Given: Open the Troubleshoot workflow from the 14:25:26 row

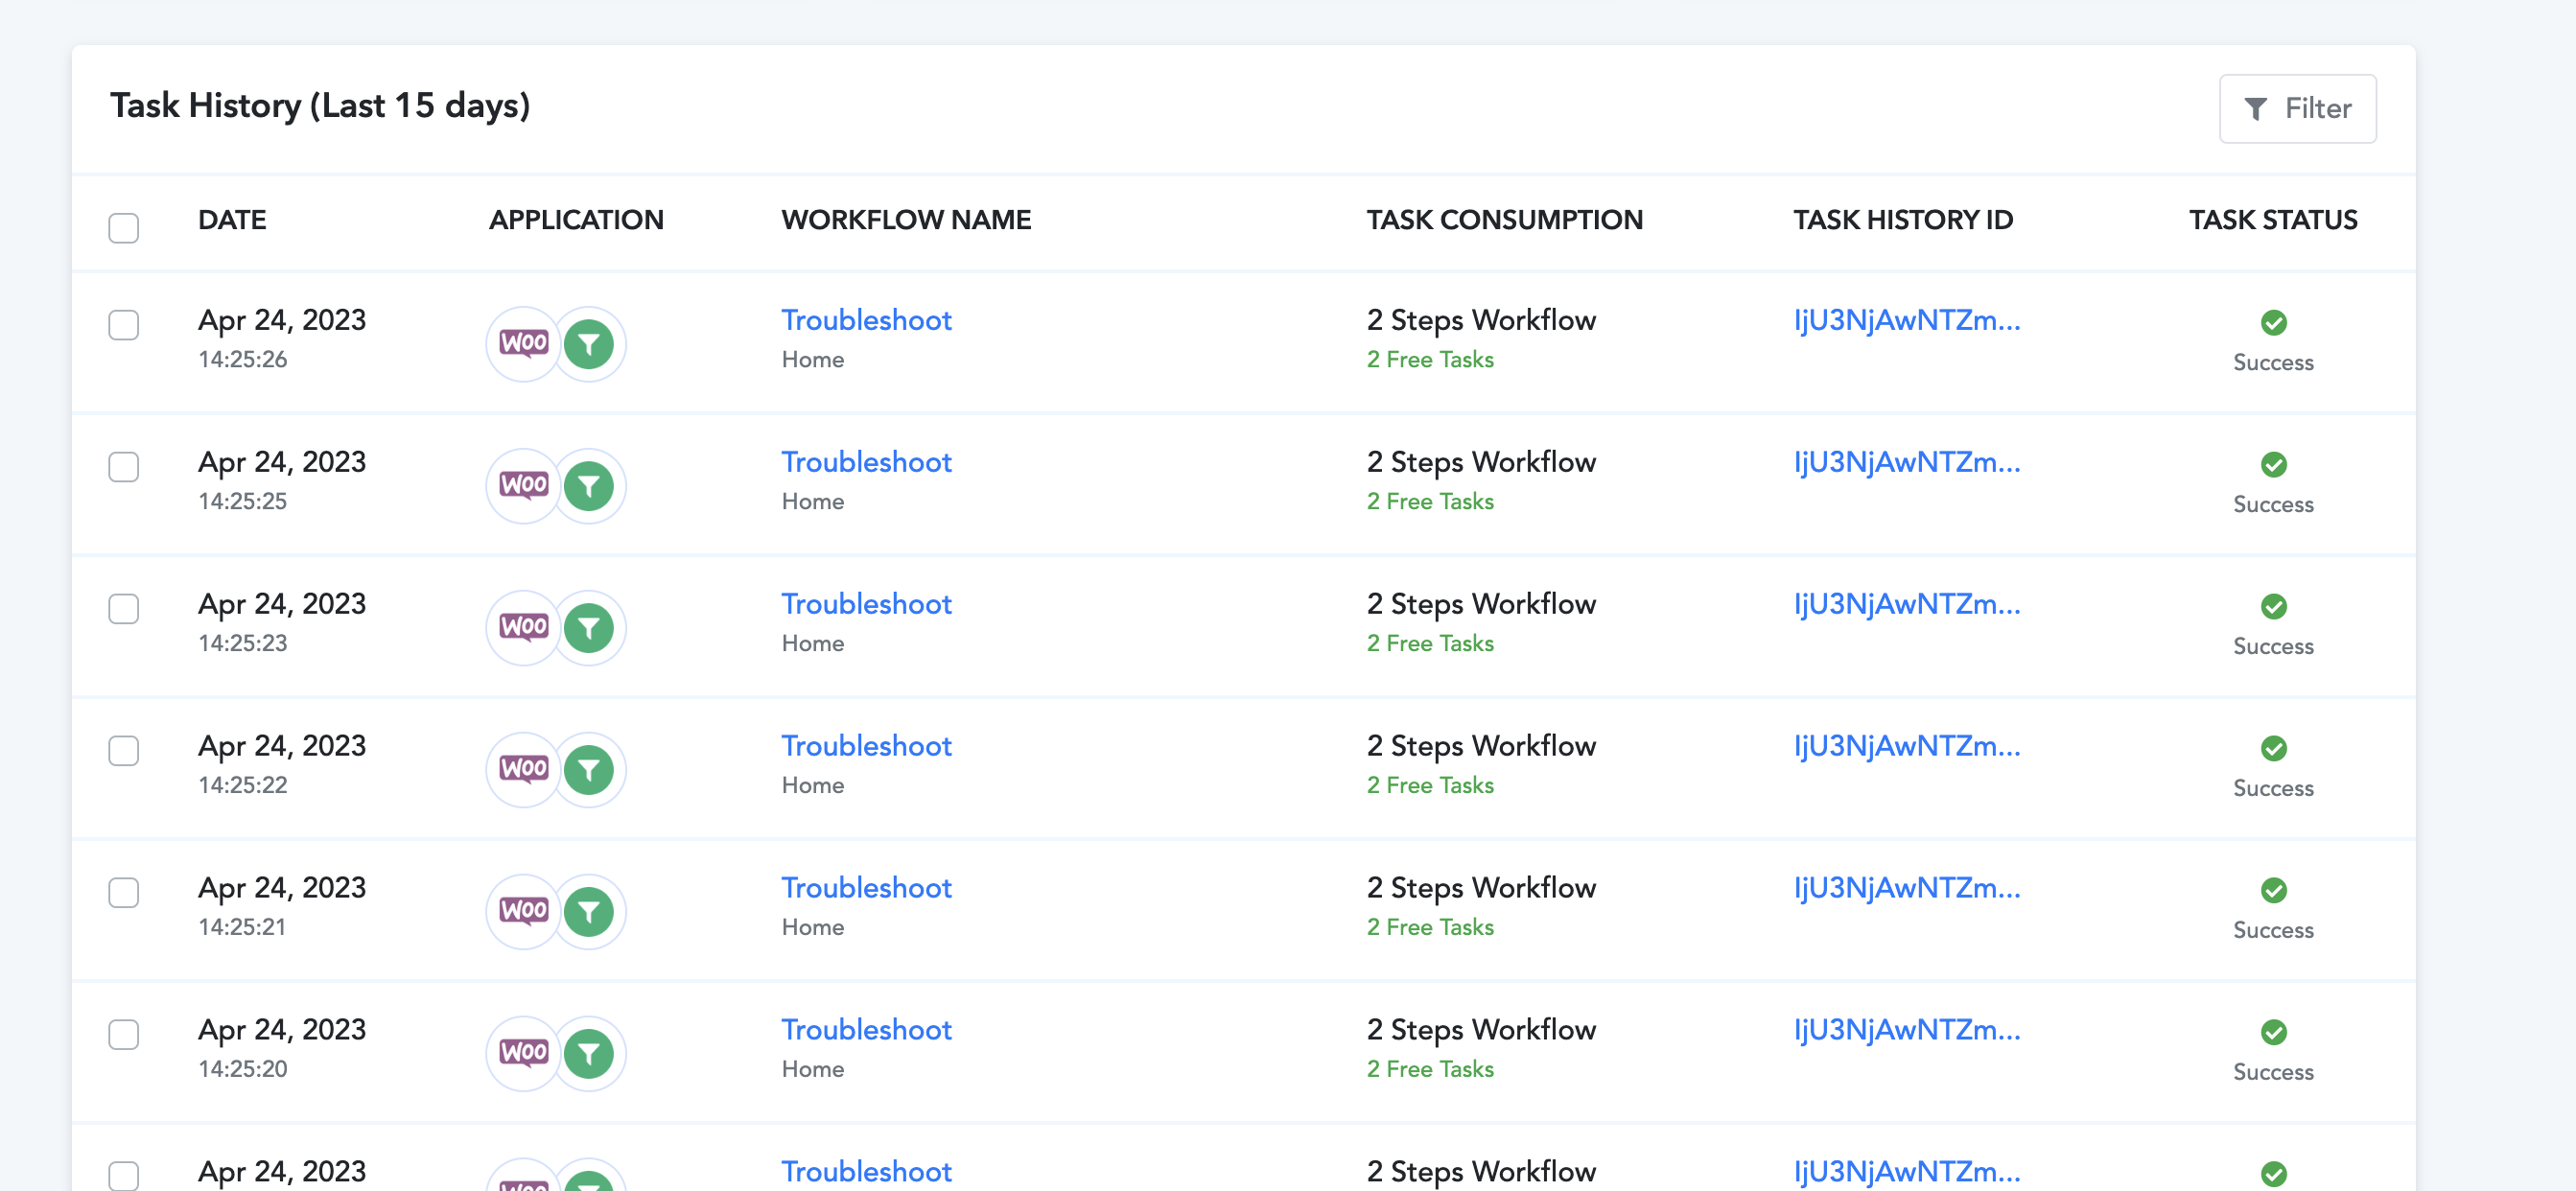Looking at the screenshot, I should pos(866,320).
